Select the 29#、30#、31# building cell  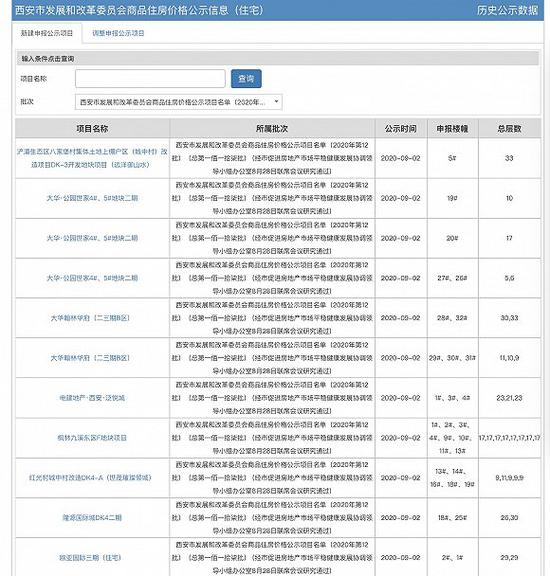tap(452, 358)
